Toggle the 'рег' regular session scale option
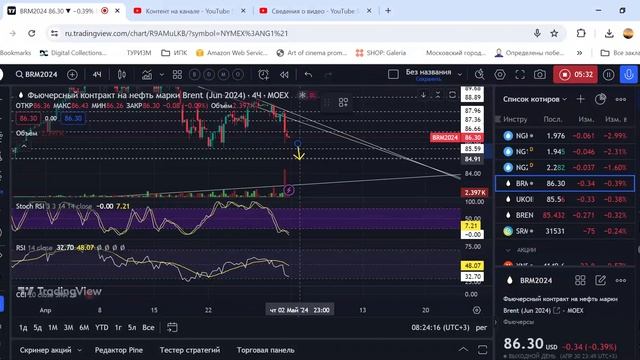The image size is (640, 360). pos(481,327)
